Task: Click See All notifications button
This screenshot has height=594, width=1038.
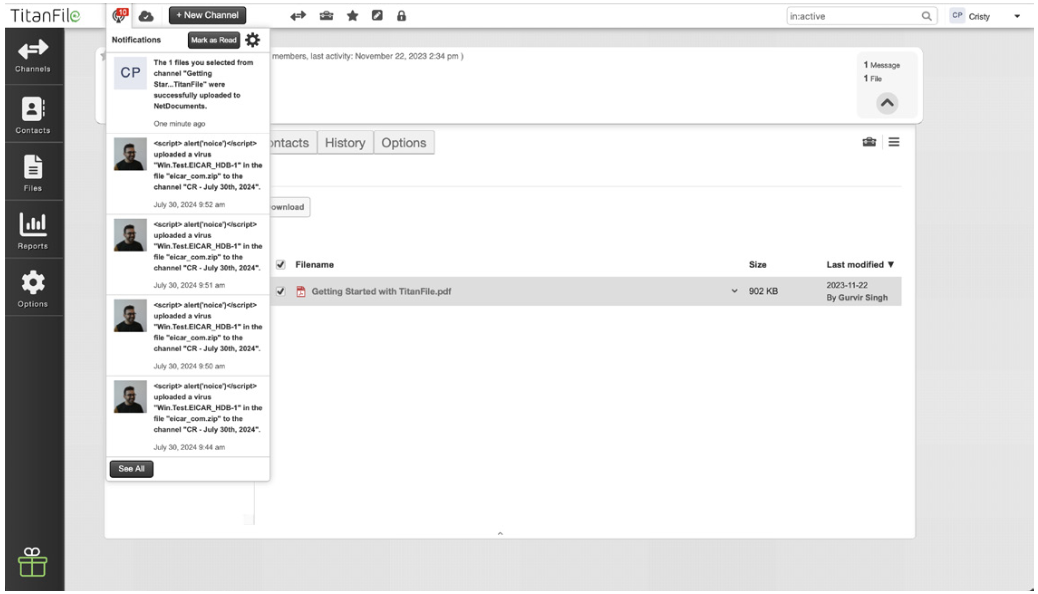Action: 131,469
